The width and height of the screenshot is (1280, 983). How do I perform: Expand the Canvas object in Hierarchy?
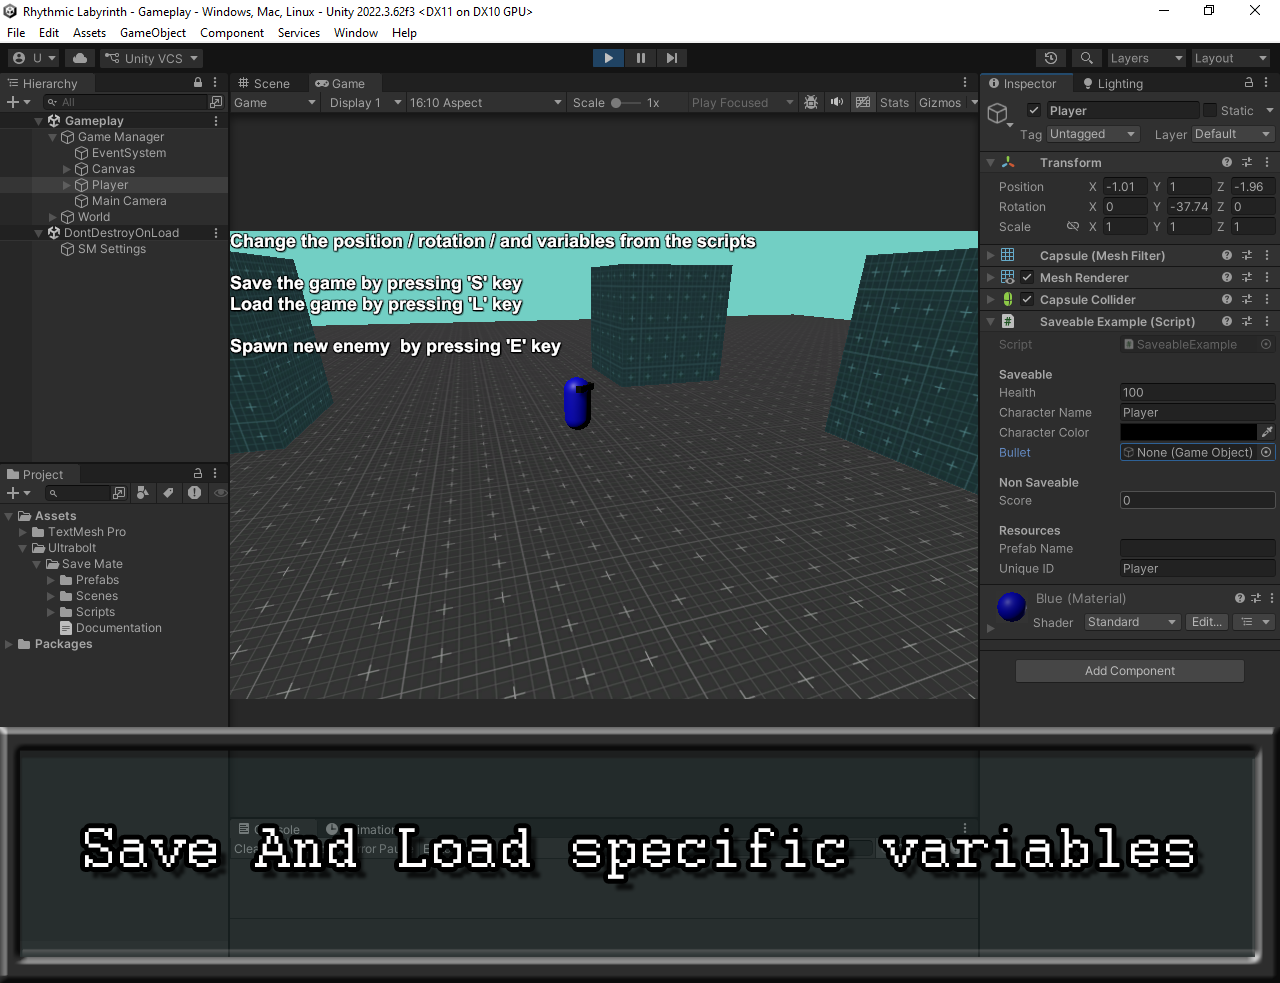point(67,169)
